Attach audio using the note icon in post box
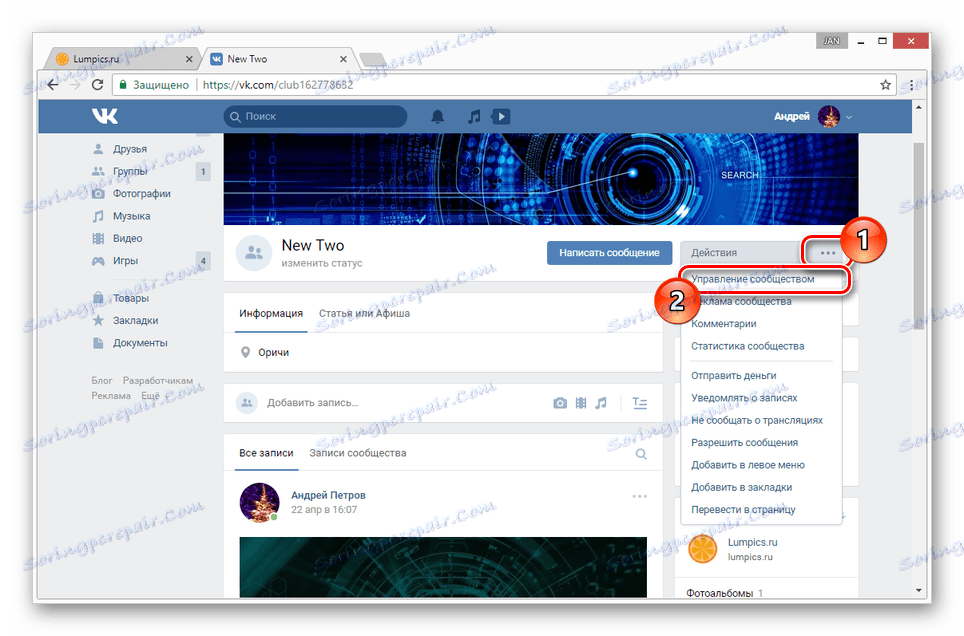Screen dimensions: 964x636 (601, 403)
